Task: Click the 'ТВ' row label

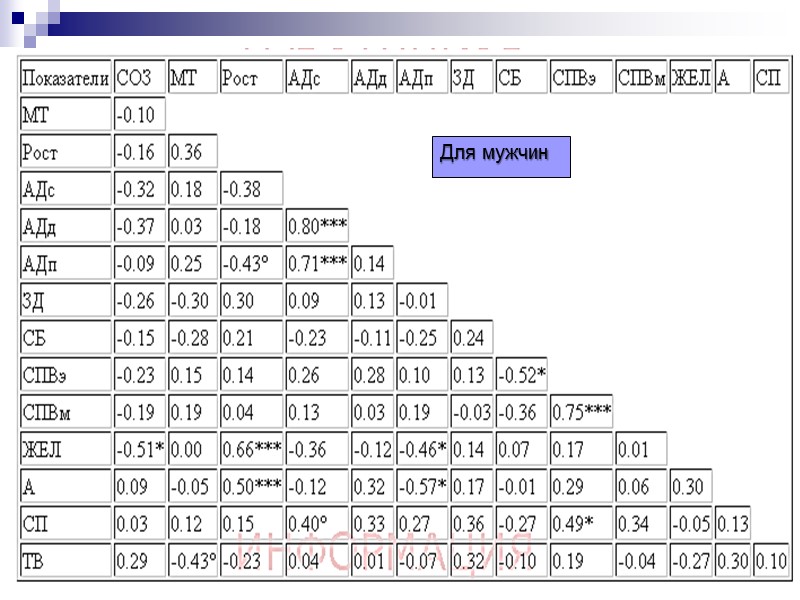Action: (x=65, y=561)
